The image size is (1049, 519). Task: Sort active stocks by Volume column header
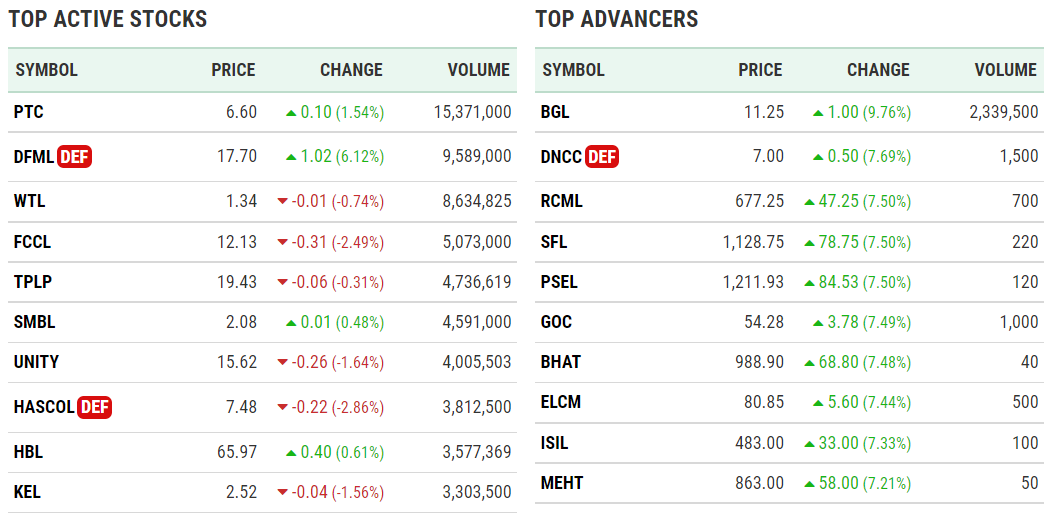point(478,70)
